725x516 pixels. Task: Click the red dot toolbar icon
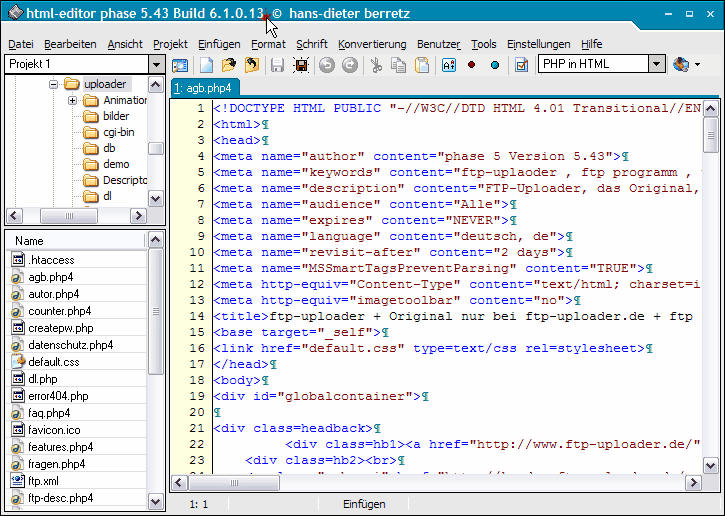pyautogui.click(x=471, y=65)
